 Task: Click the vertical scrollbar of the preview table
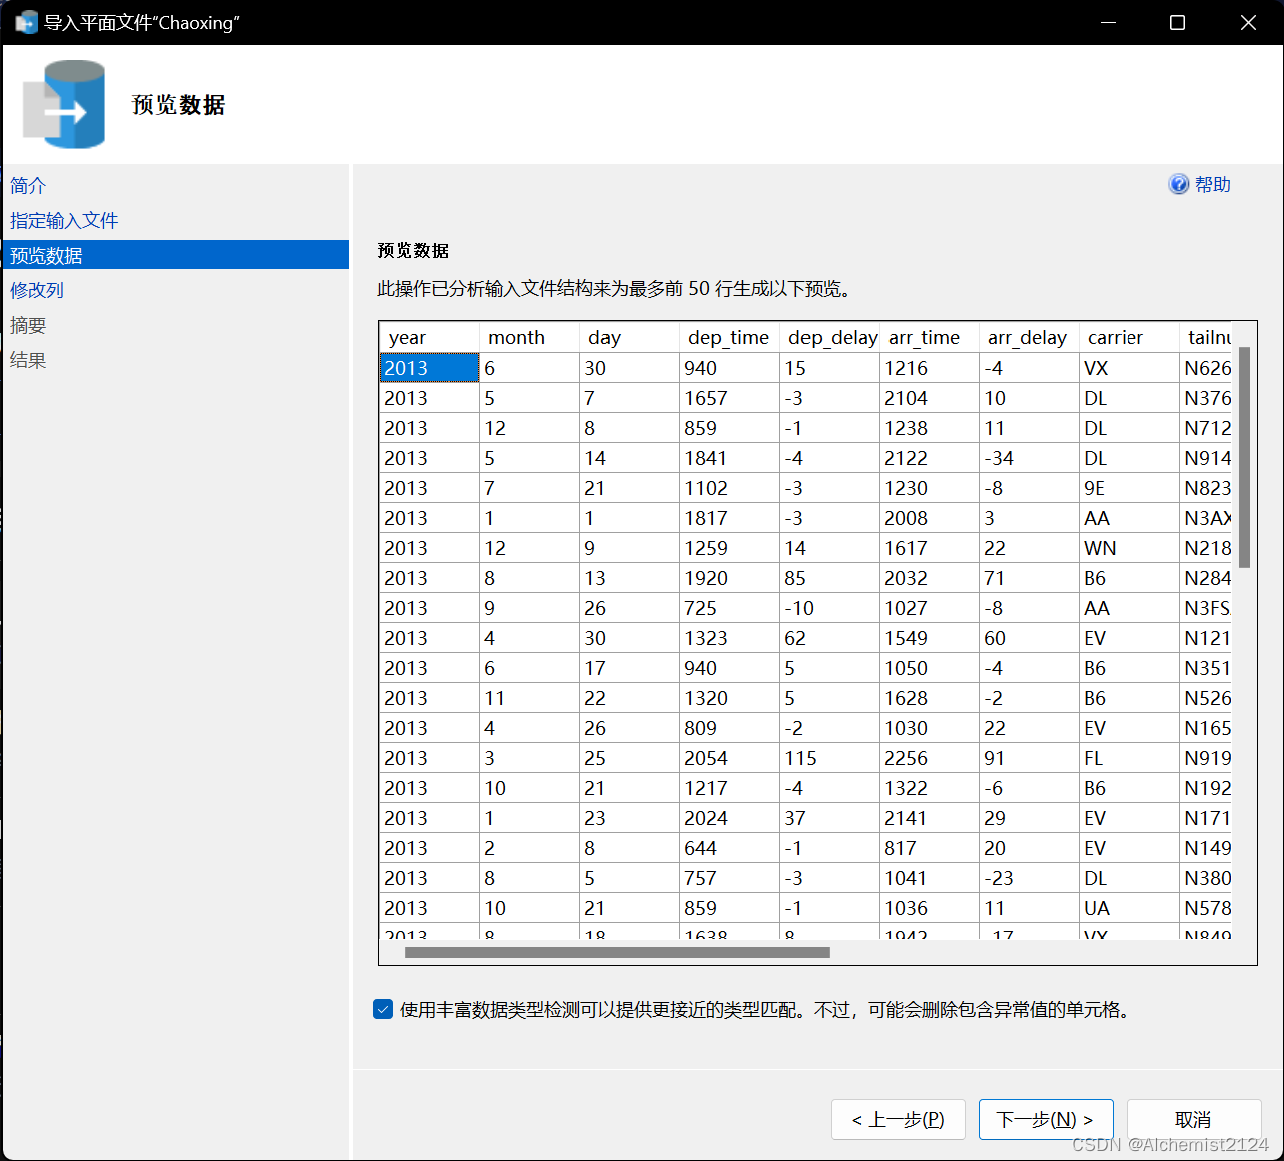pyautogui.click(x=1243, y=450)
